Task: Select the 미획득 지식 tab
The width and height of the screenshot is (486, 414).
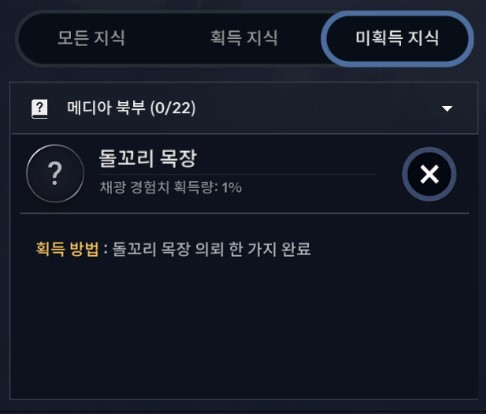Action: pyautogui.click(x=397, y=38)
